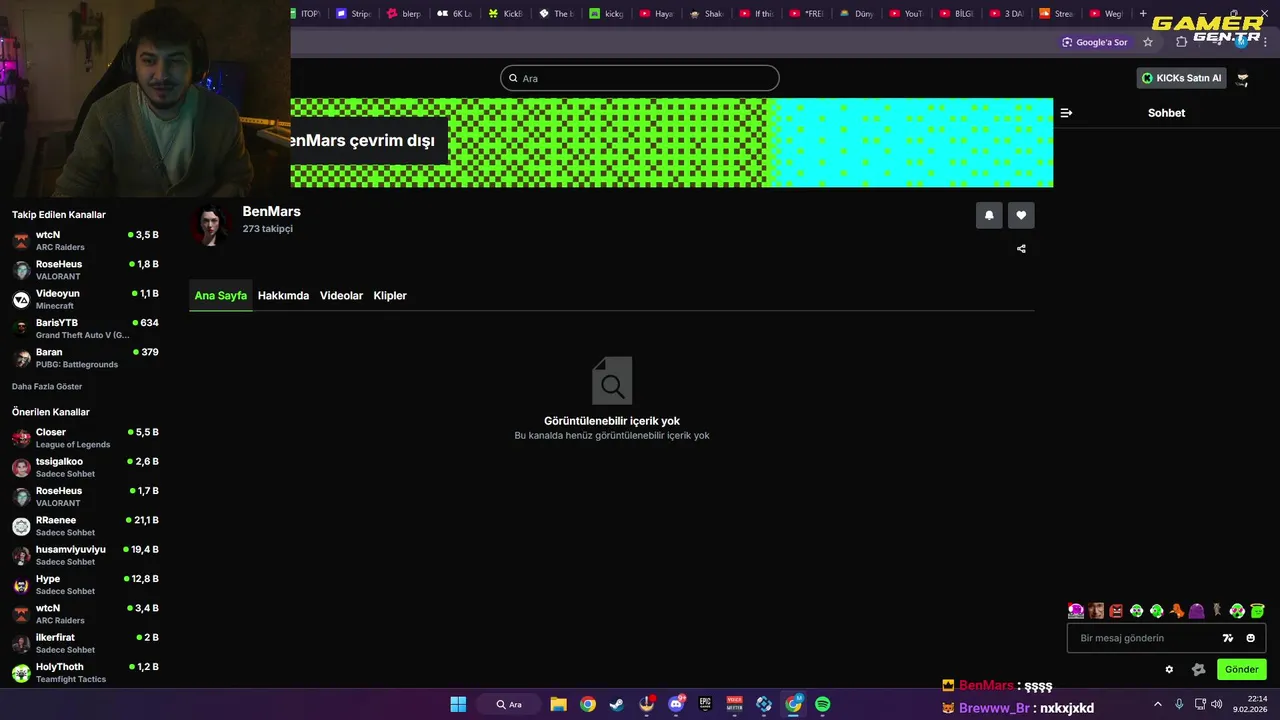Click the BenMars profile avatar

[x=210, y=226]
